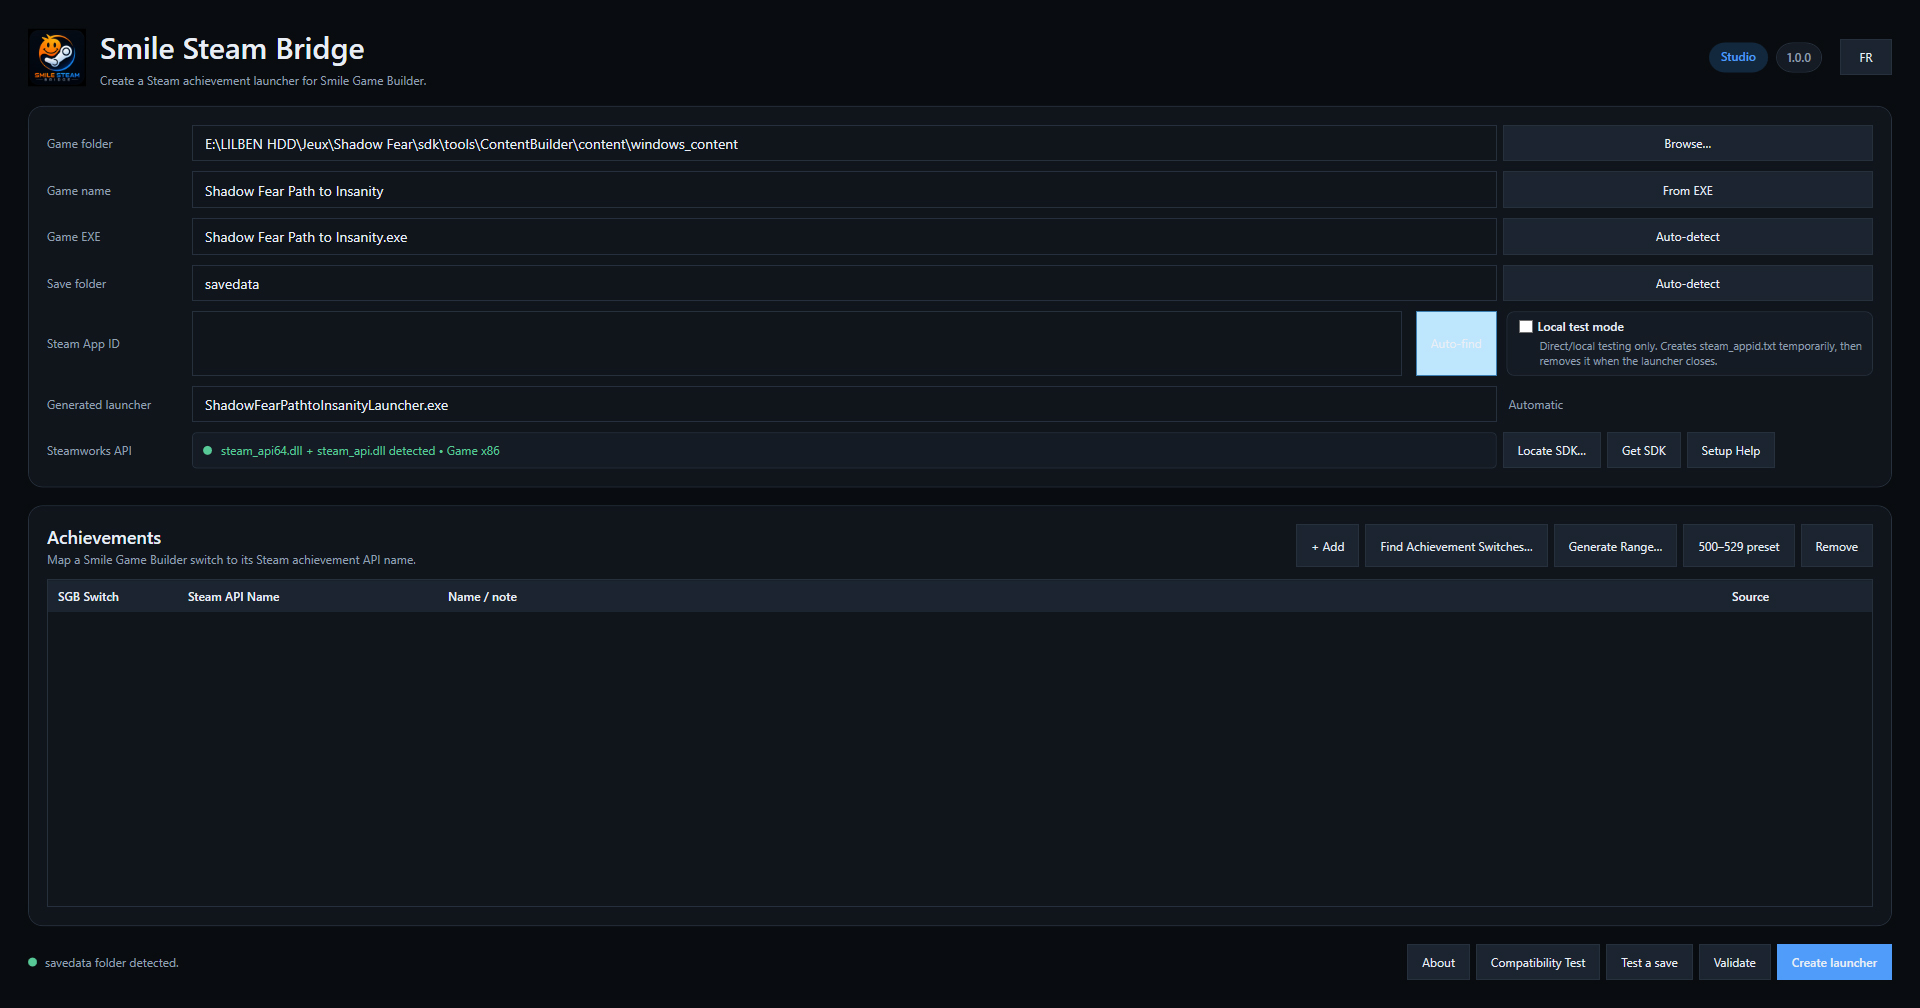
Task: Click Find Achievement Switches...
Action: point(1456,547)
